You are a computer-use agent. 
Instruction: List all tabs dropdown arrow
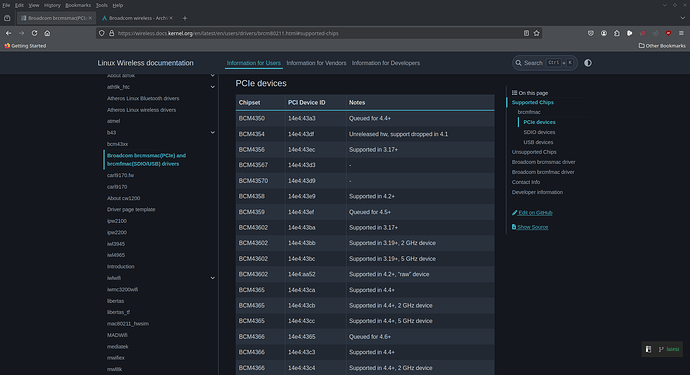[683, 18]
